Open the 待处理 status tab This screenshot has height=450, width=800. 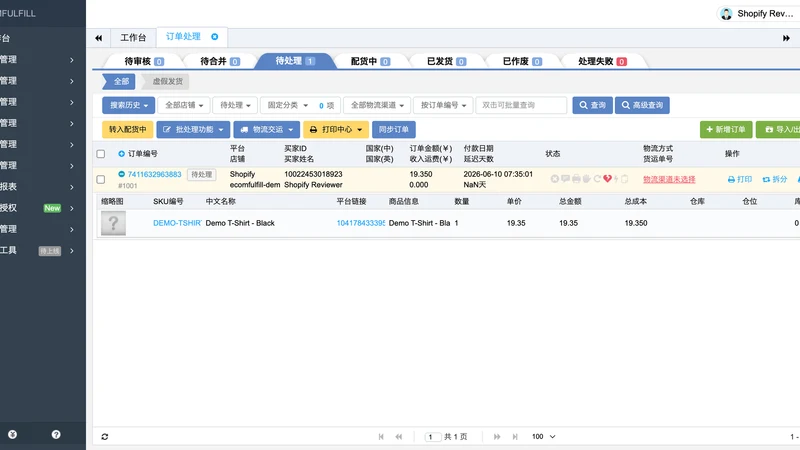click(295, 61)
